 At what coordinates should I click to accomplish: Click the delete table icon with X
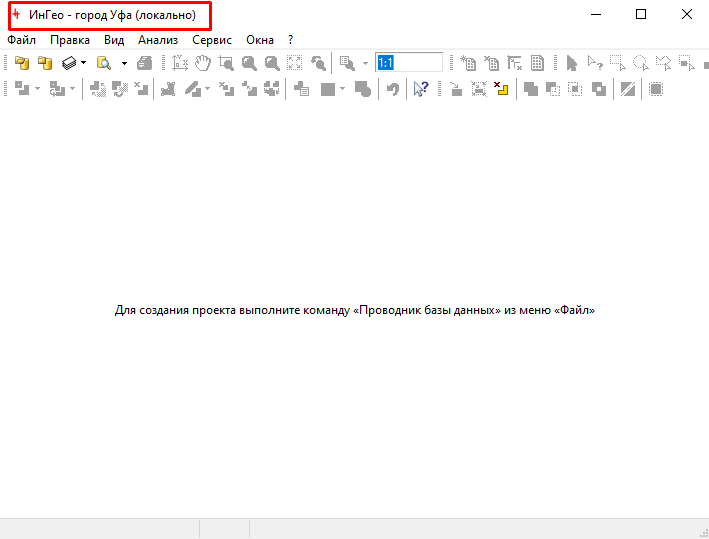491,63
